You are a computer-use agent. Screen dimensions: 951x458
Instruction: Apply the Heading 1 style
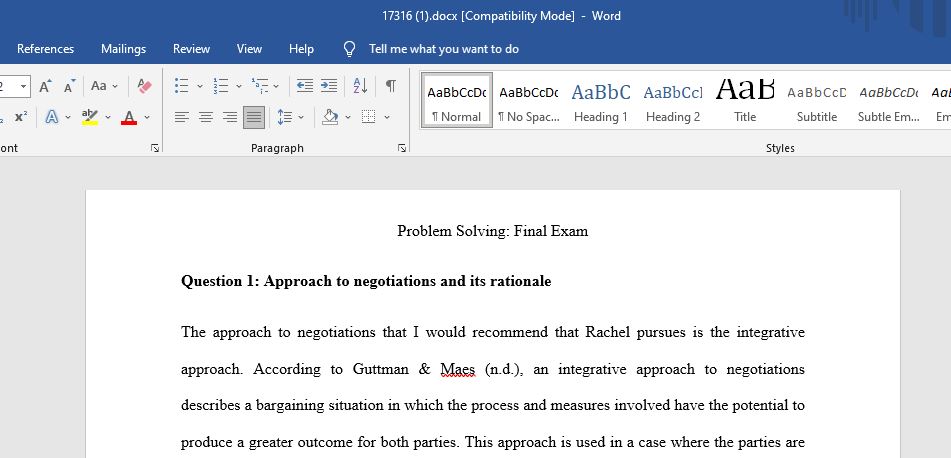[x=600, y=100]
